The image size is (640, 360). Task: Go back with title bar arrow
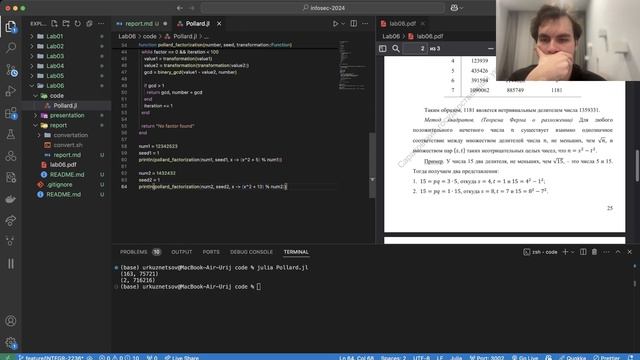tap(180, 8)
